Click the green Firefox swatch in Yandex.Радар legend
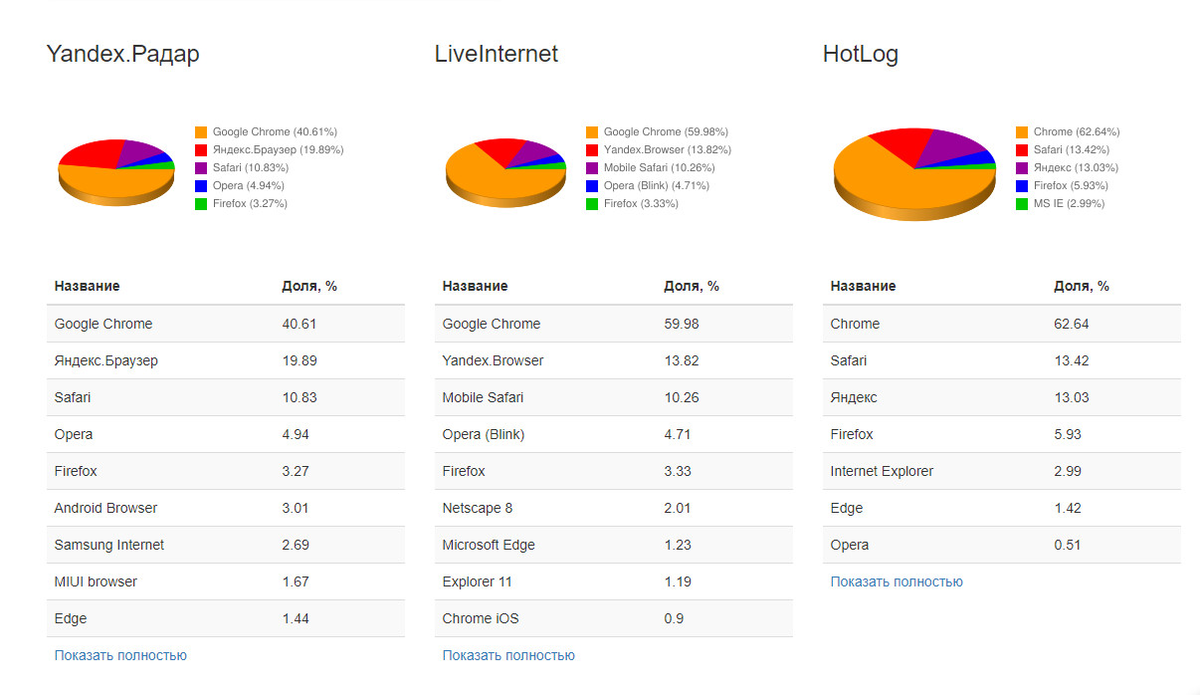The width and height of the screenshot is (1200, 695). click(201, 204)
